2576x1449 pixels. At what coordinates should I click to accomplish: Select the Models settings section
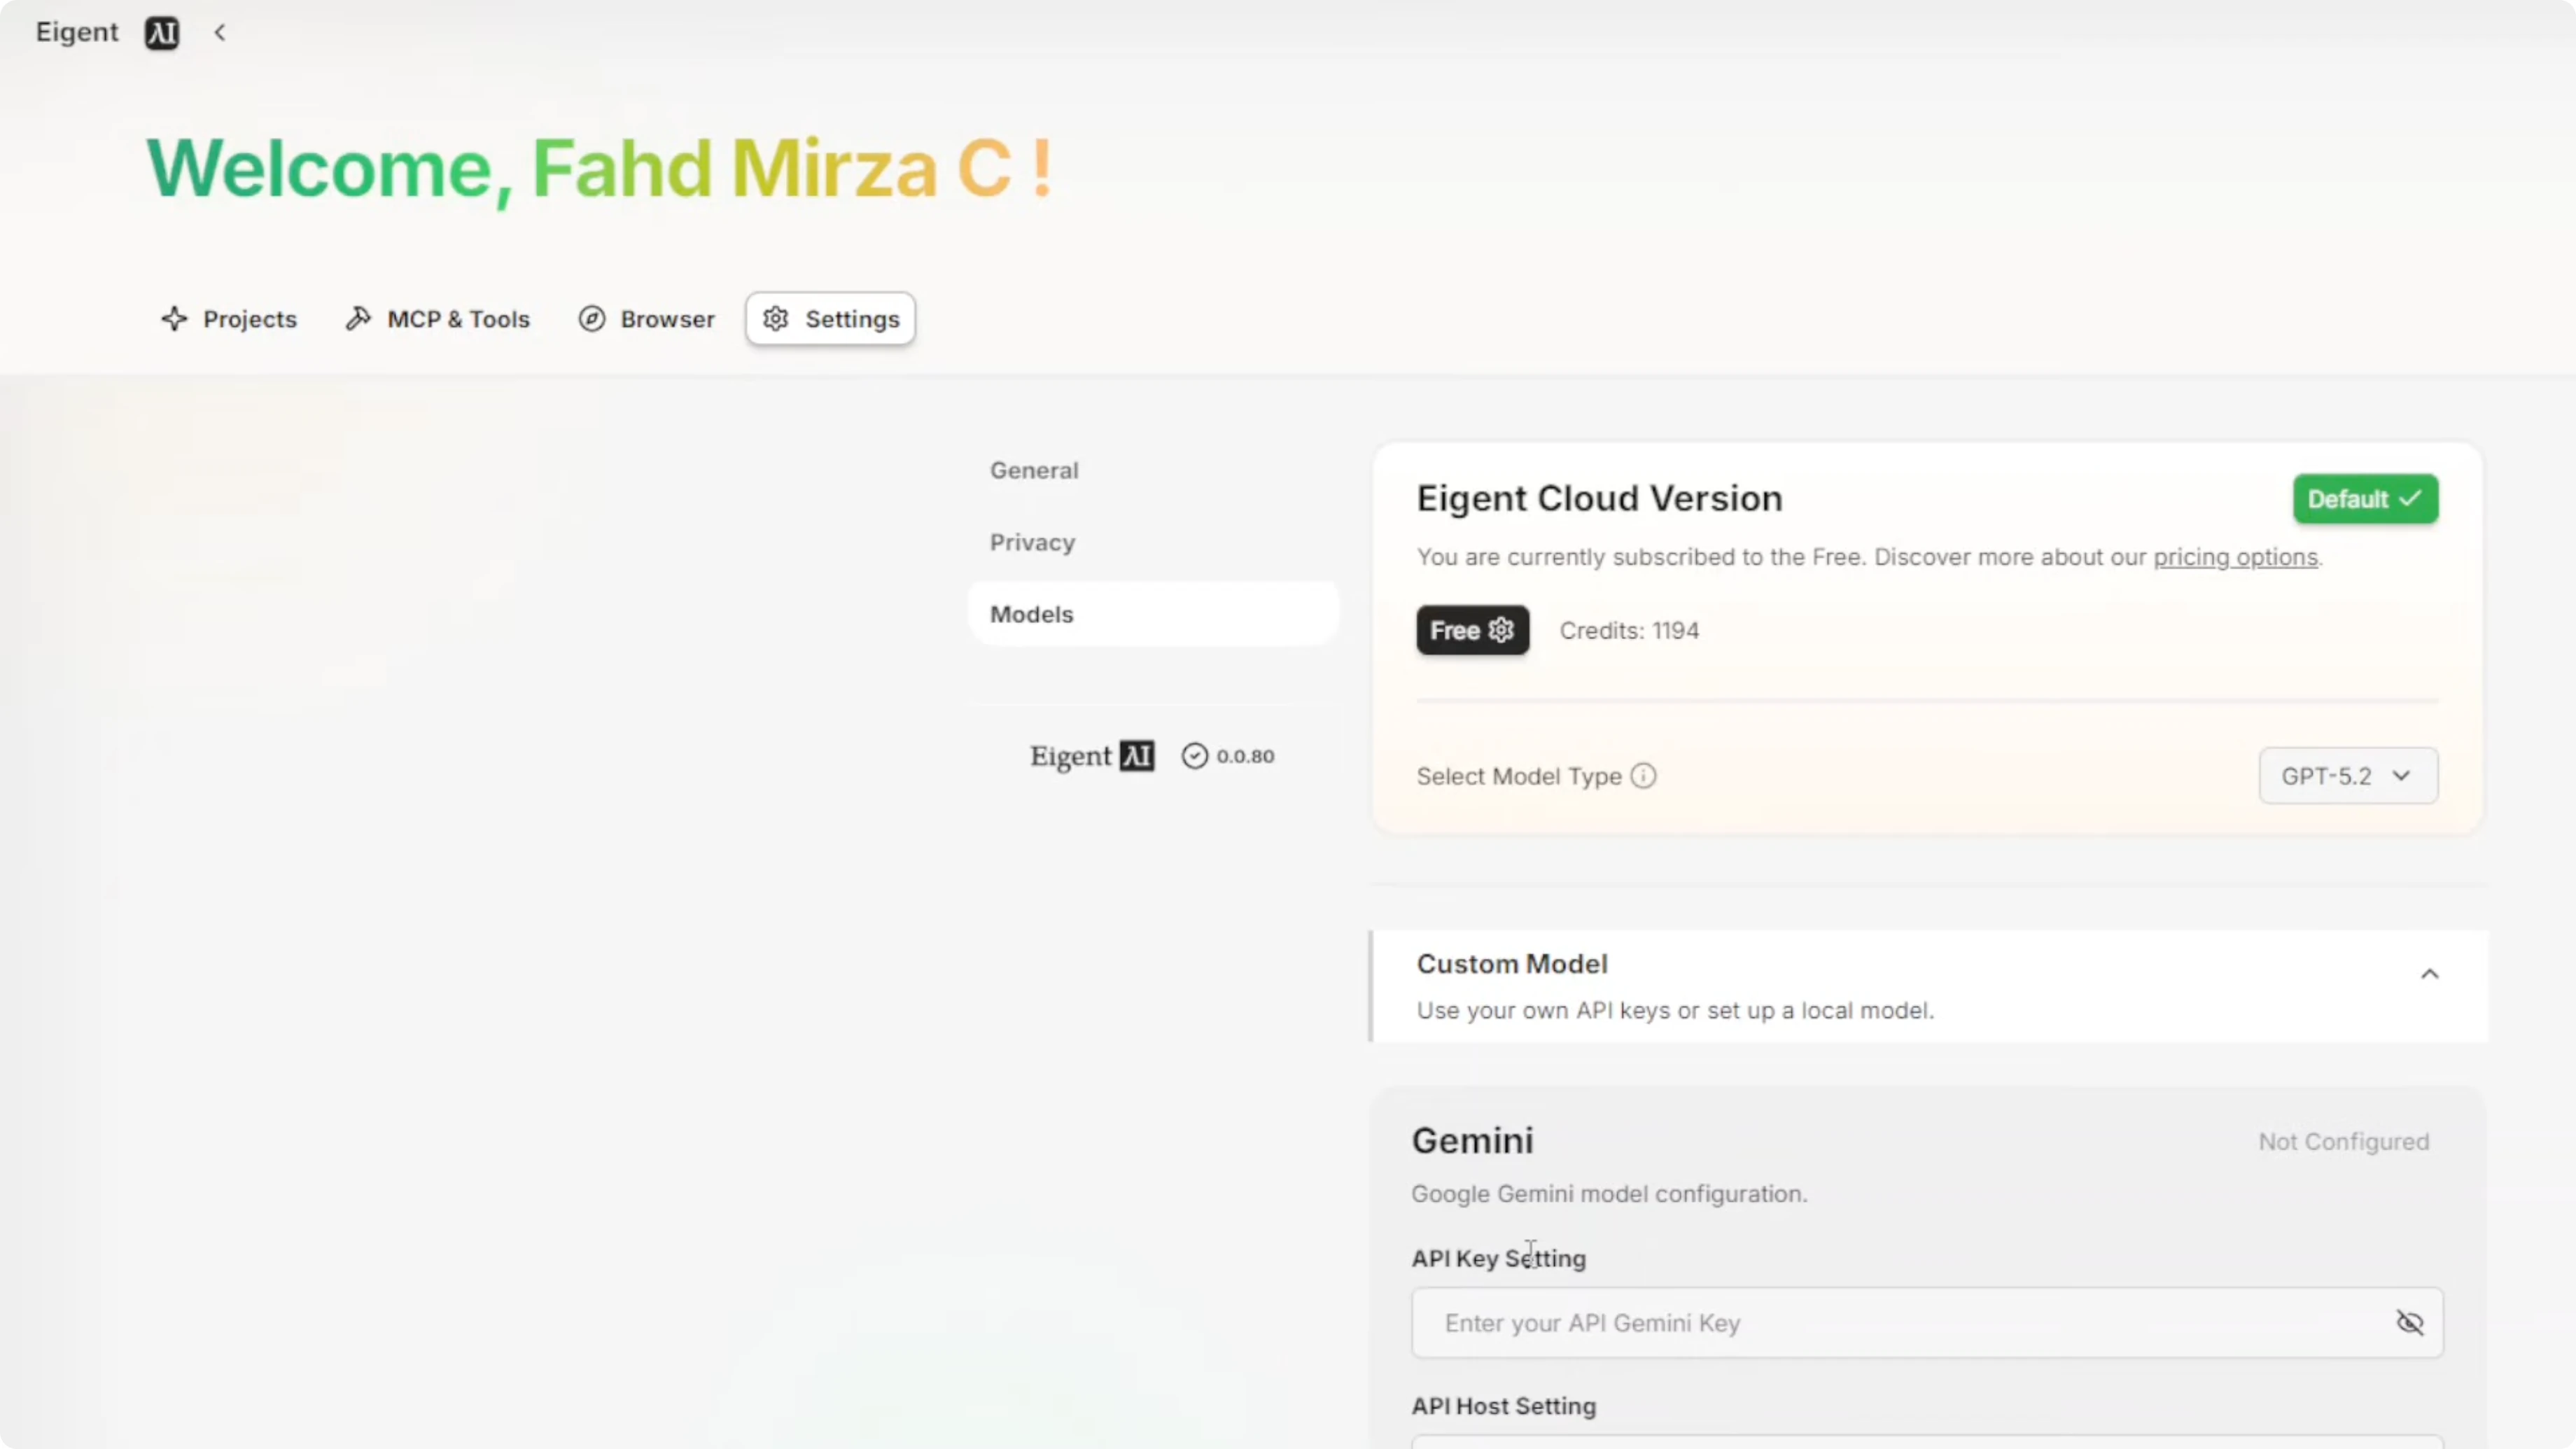point(1032,614)
